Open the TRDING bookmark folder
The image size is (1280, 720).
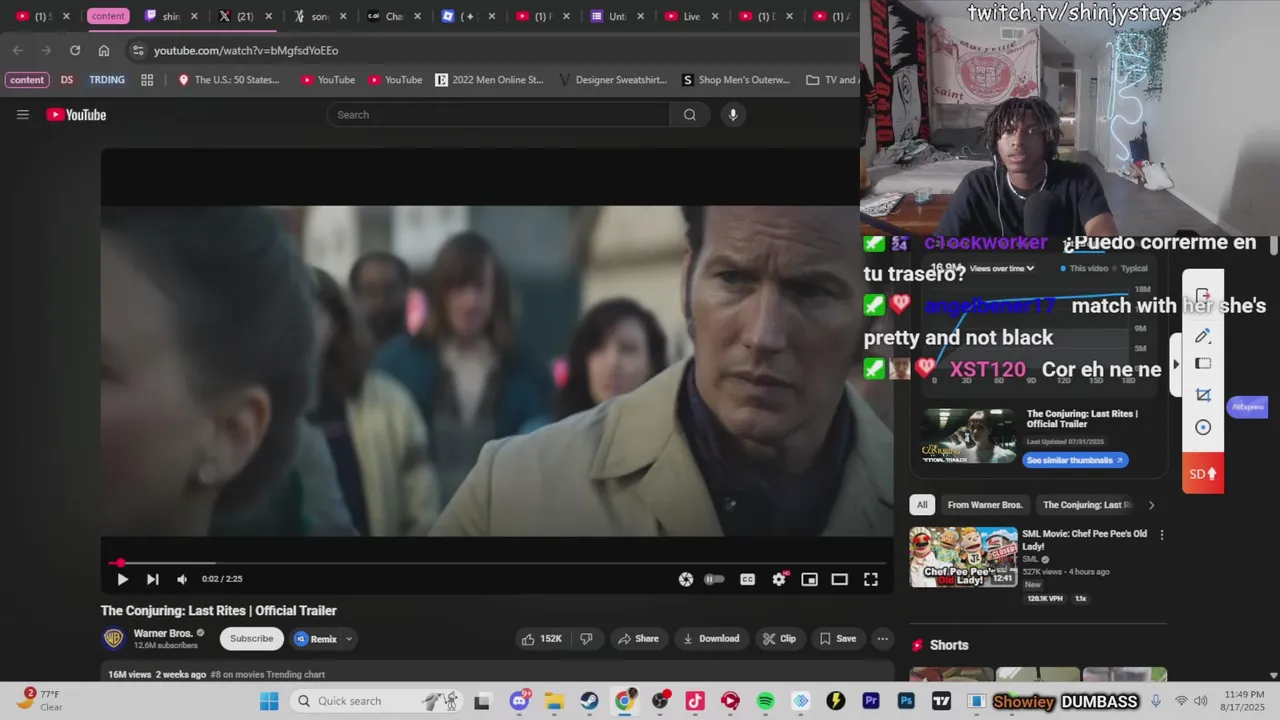[107, 80]
